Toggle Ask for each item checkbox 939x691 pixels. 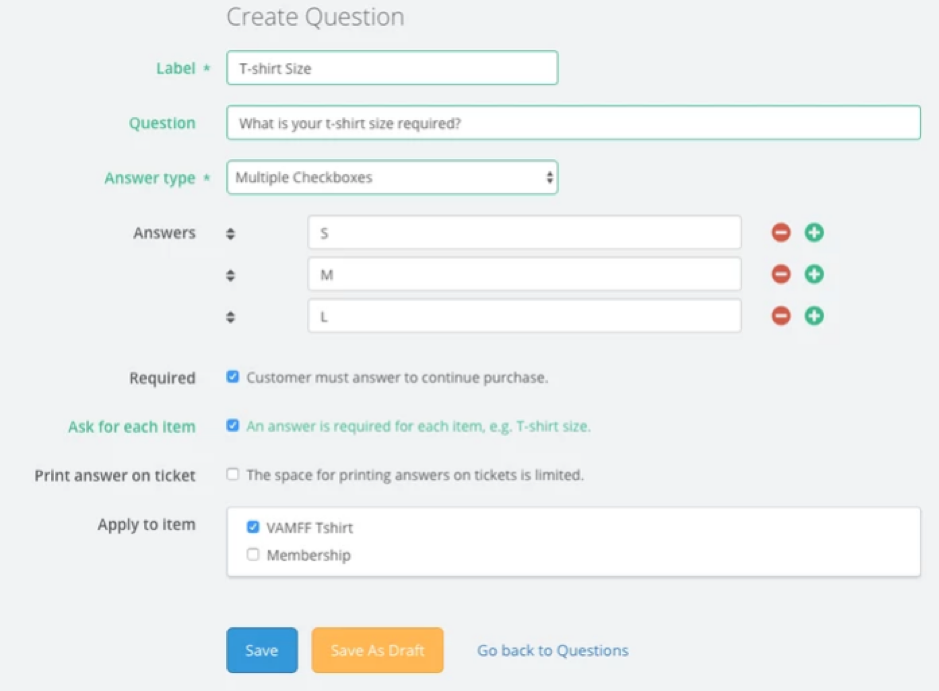232,425
